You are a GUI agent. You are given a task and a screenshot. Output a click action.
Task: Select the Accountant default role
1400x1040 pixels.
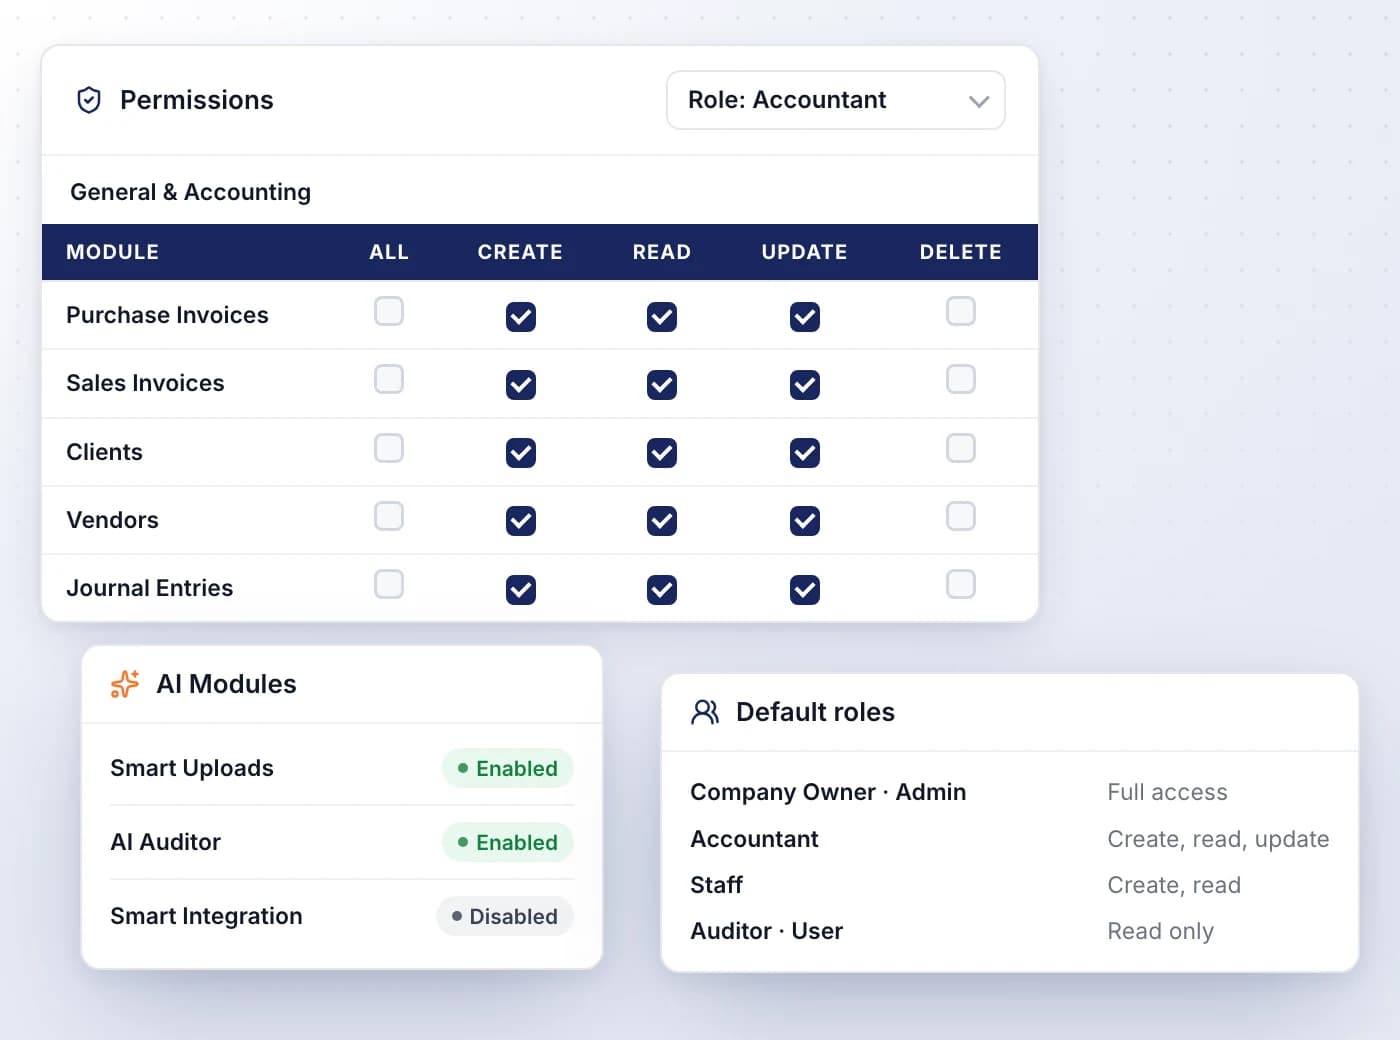pos(754,839)
